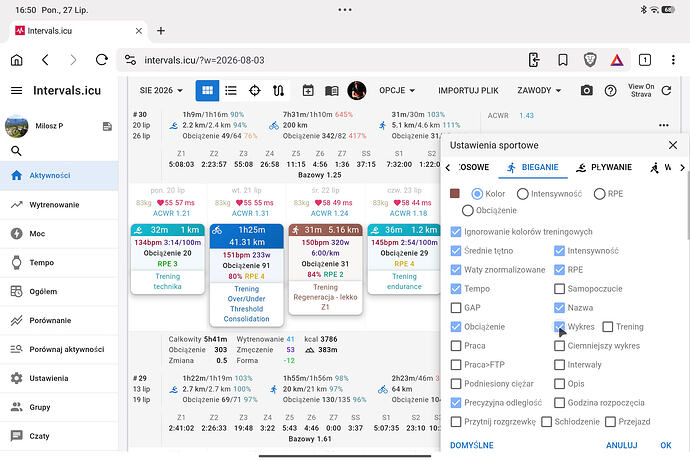Open Brave rewards triangle icon
This screenshot has height=460, width=690.
(x=617, y=60)
